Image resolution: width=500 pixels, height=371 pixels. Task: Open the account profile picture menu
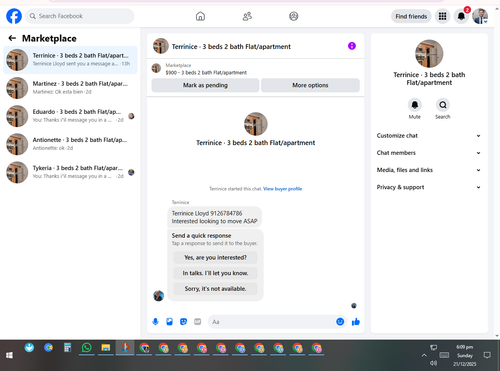(x=480, y=16)
